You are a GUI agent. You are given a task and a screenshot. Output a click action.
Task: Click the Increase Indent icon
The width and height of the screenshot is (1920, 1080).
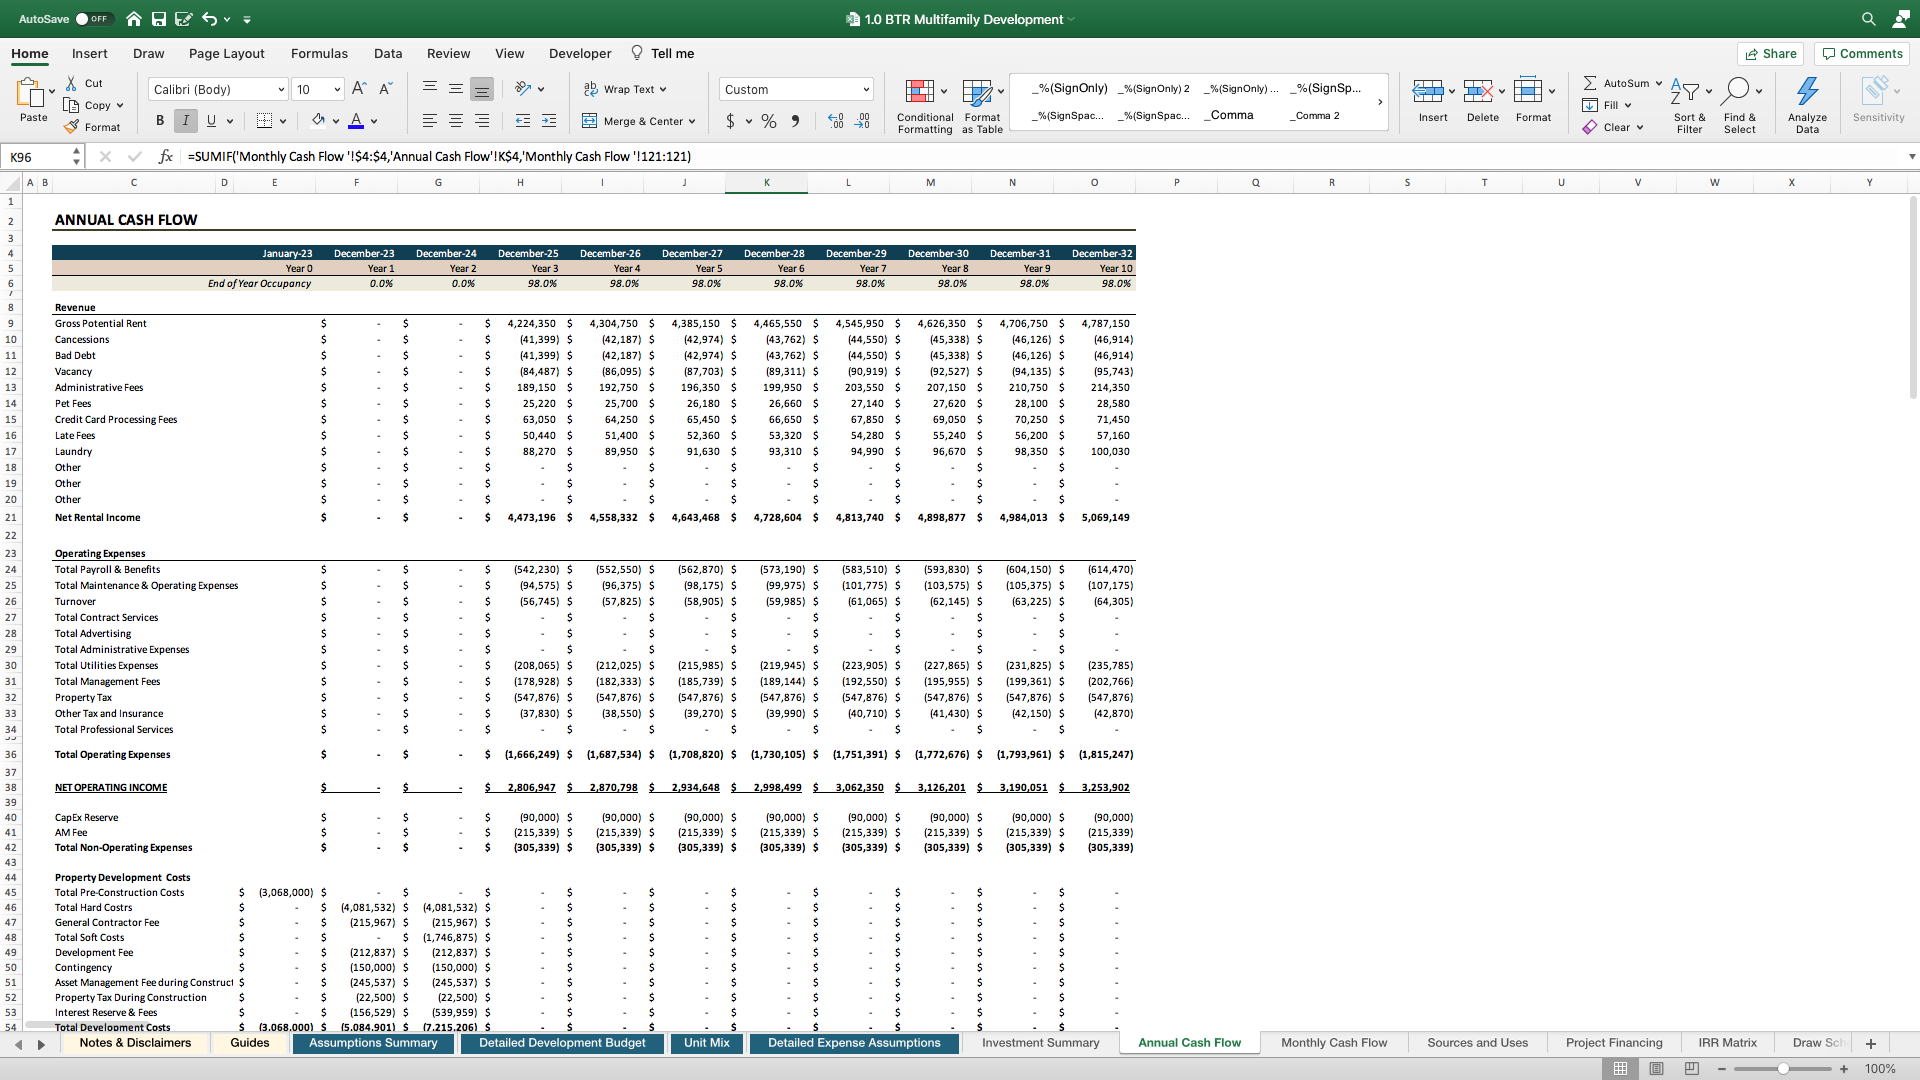click(549, 121)
